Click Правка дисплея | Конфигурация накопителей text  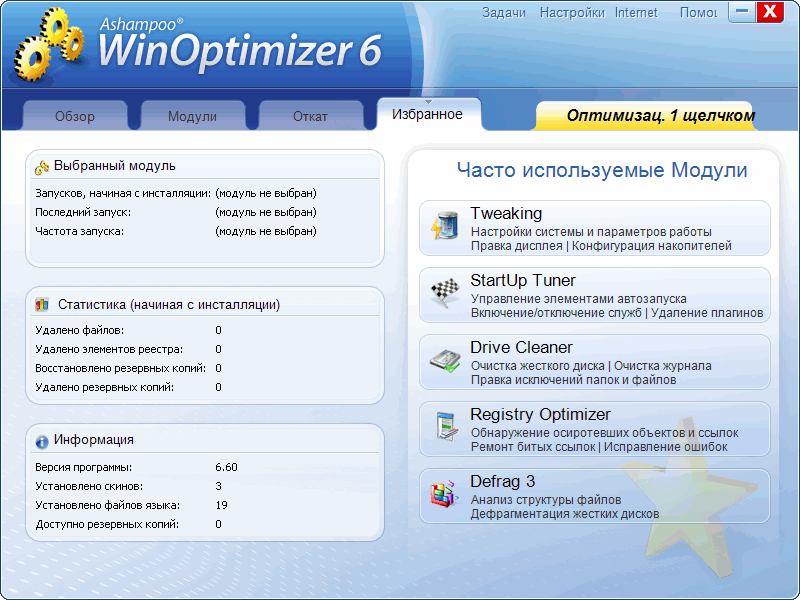601,246
